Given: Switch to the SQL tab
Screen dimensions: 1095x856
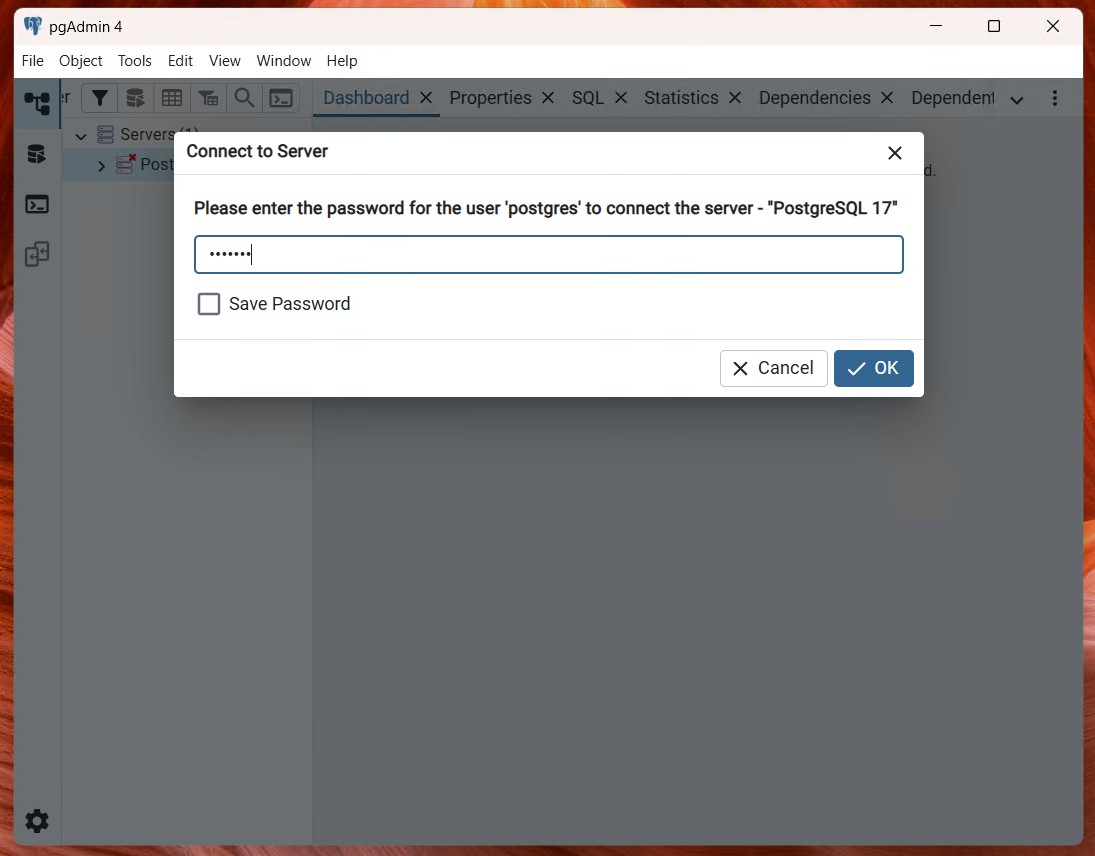Looking at the screenshot, I should point(588,98).
